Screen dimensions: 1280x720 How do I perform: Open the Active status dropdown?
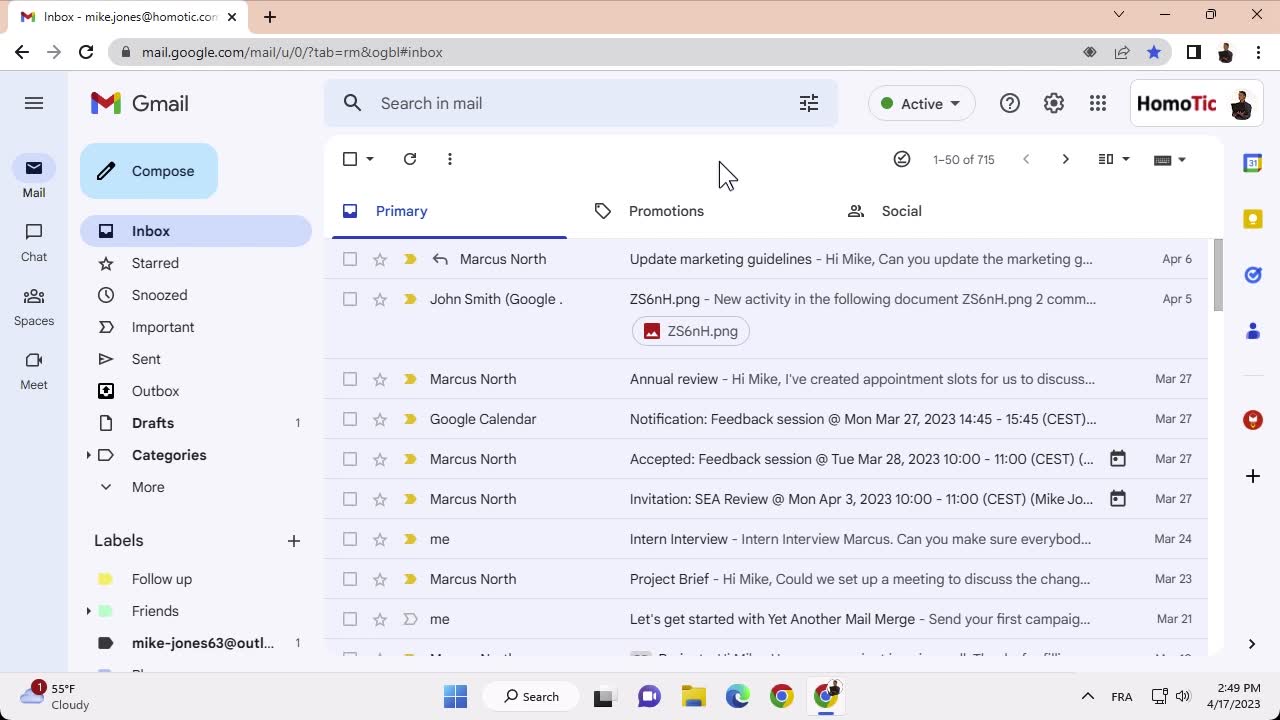click(921, 103)
